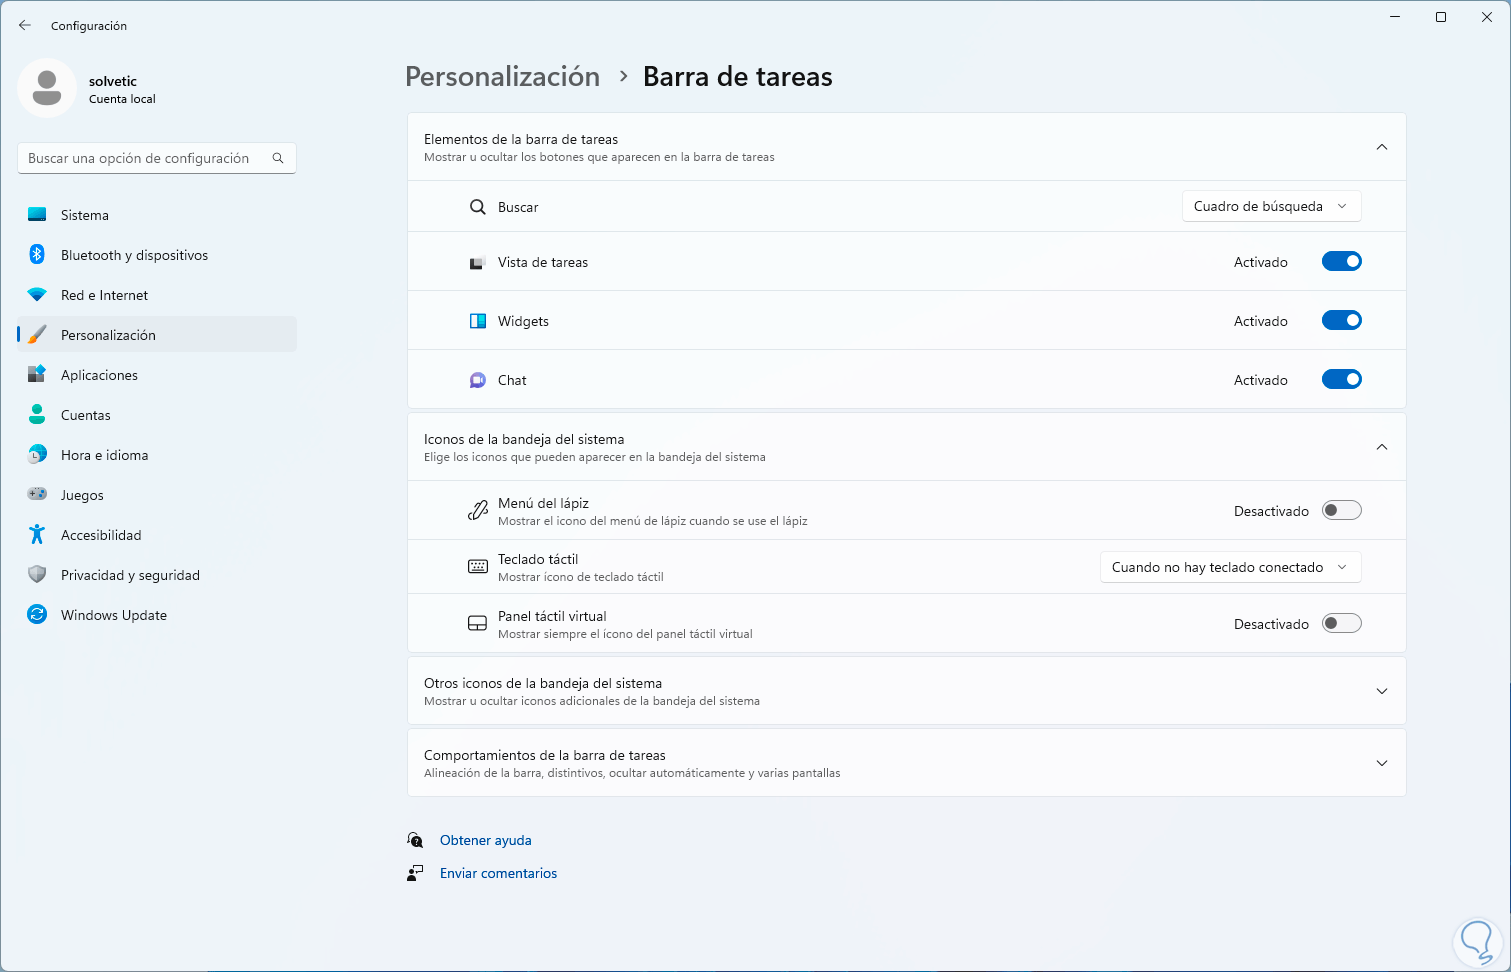Click the Juegos controller icon

tap(37, 495)
